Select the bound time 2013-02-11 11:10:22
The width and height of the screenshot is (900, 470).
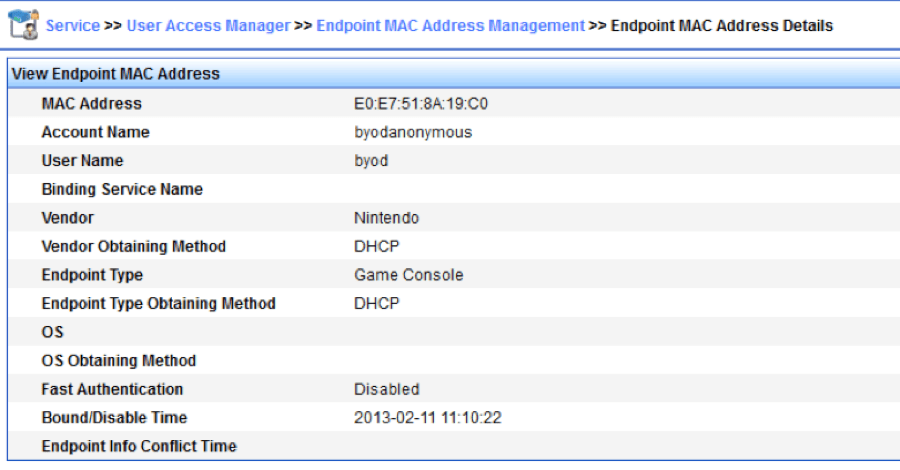pyautogui.click(x=427, y=418)
